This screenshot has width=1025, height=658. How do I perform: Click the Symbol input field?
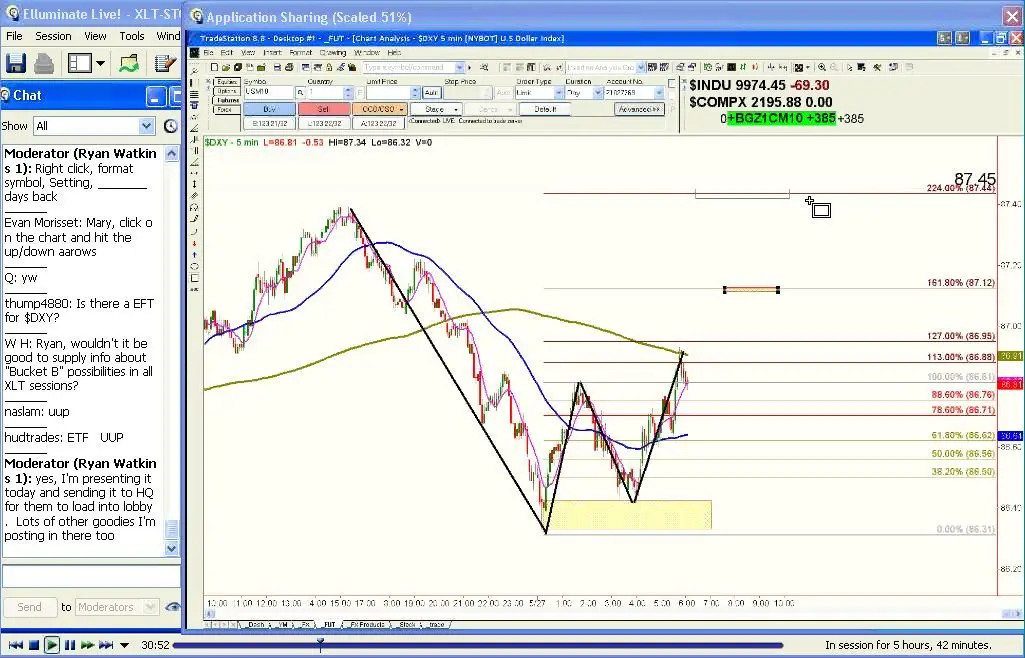[x=269, y=93]
